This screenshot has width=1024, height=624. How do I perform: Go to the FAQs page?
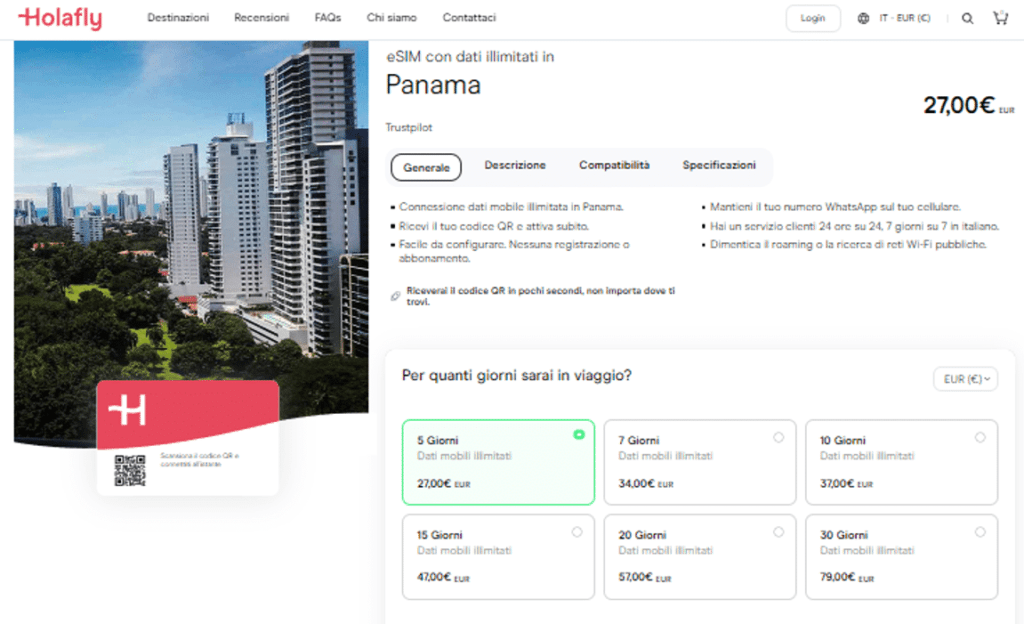coord(328,18)
